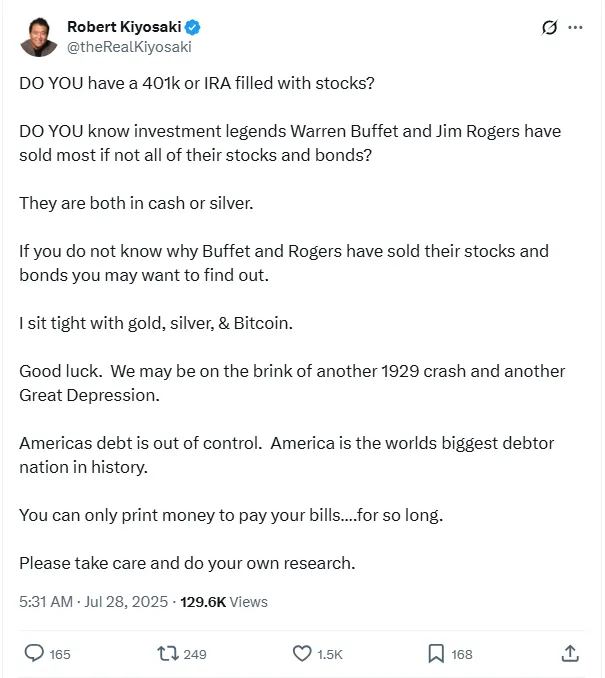Screen dimensions: 605x678
Task: Open Robert Kiyosaki's profile picture
Action: click(x=39, y=36)
